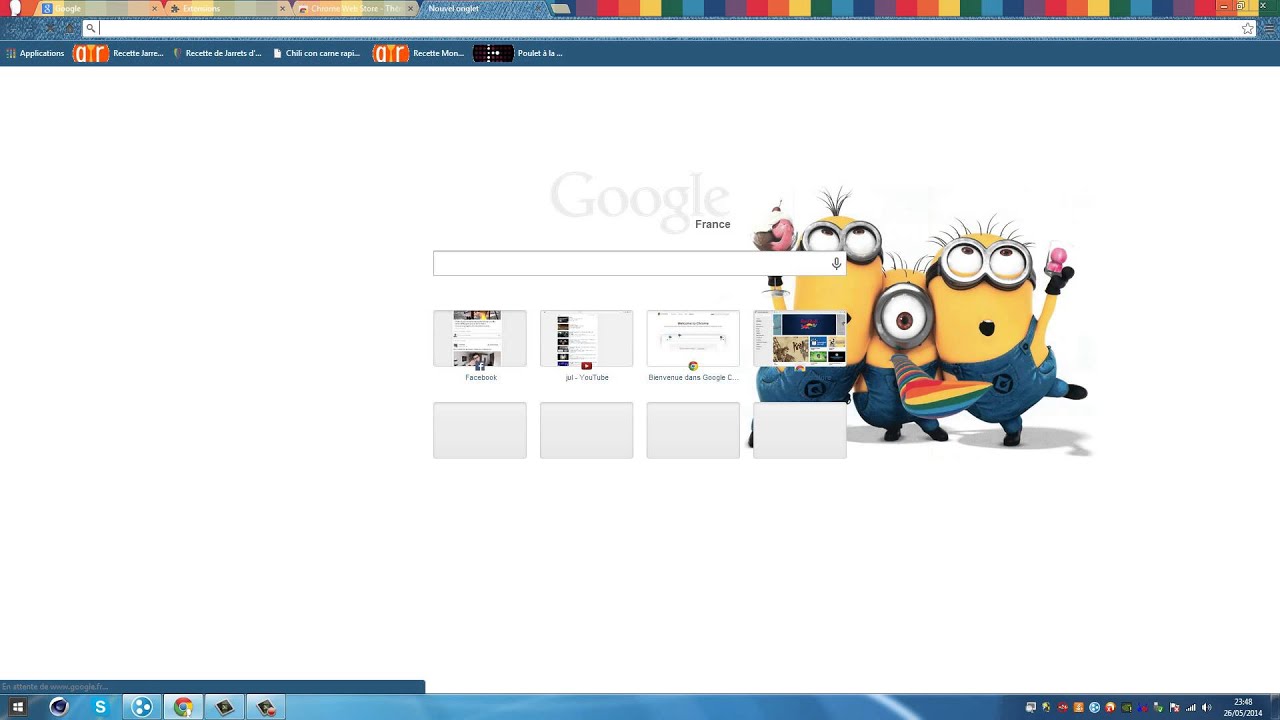Open the volume control in system tray
This screenshot has height=720, width=1280.
pyautogui.click(x=1206, y=708)
